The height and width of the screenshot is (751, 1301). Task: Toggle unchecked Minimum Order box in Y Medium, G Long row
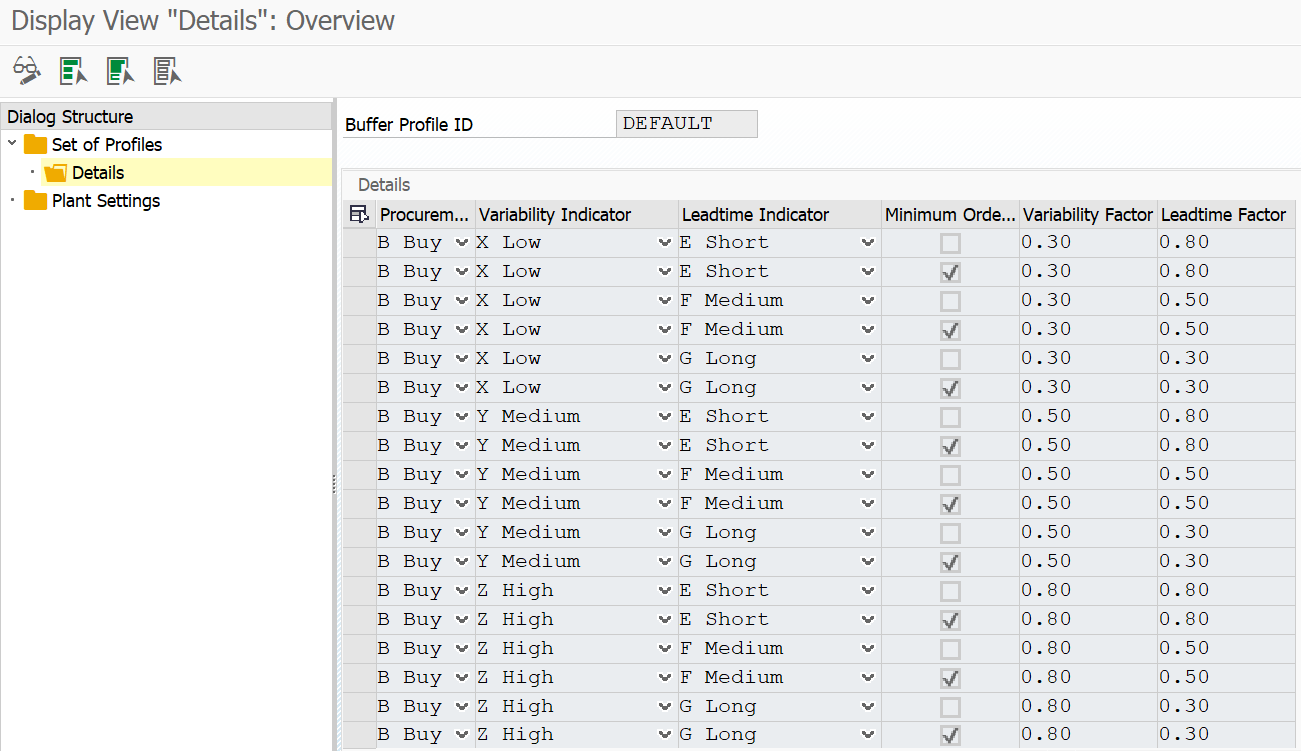point(950,533)
